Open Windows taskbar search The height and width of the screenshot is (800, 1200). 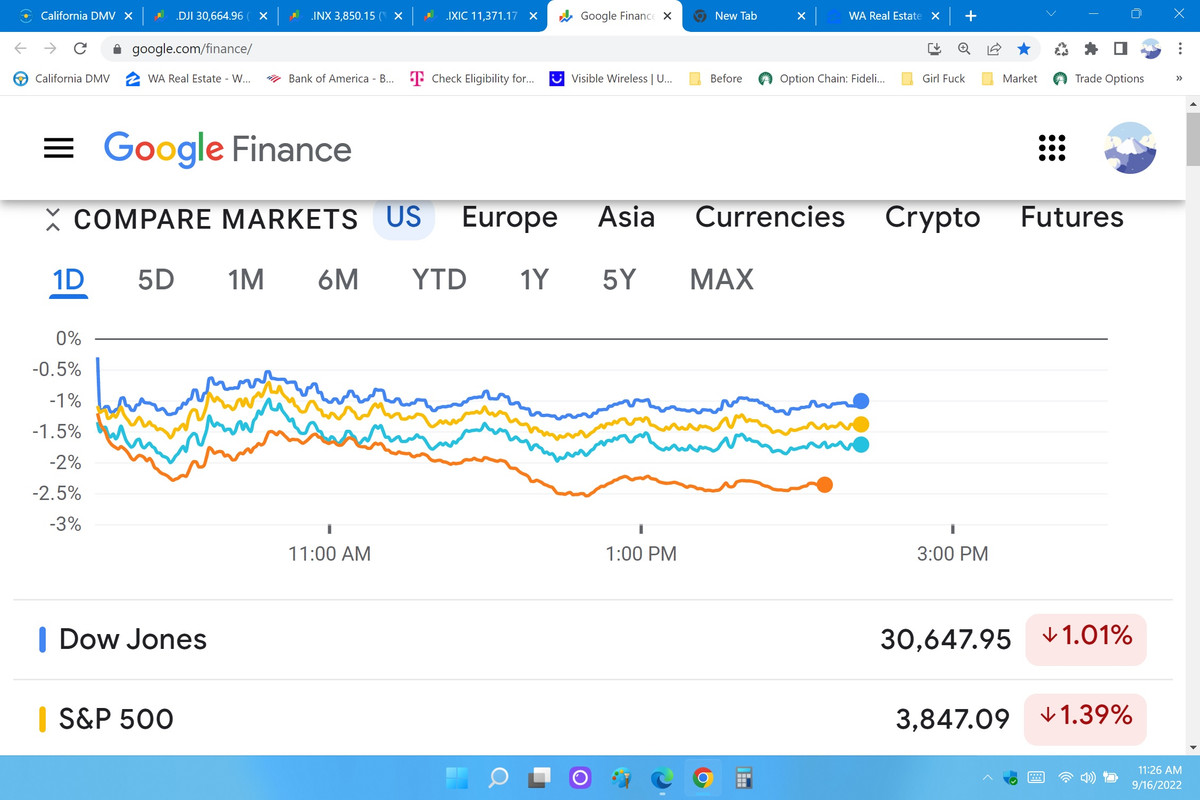(x=498, y=777)
